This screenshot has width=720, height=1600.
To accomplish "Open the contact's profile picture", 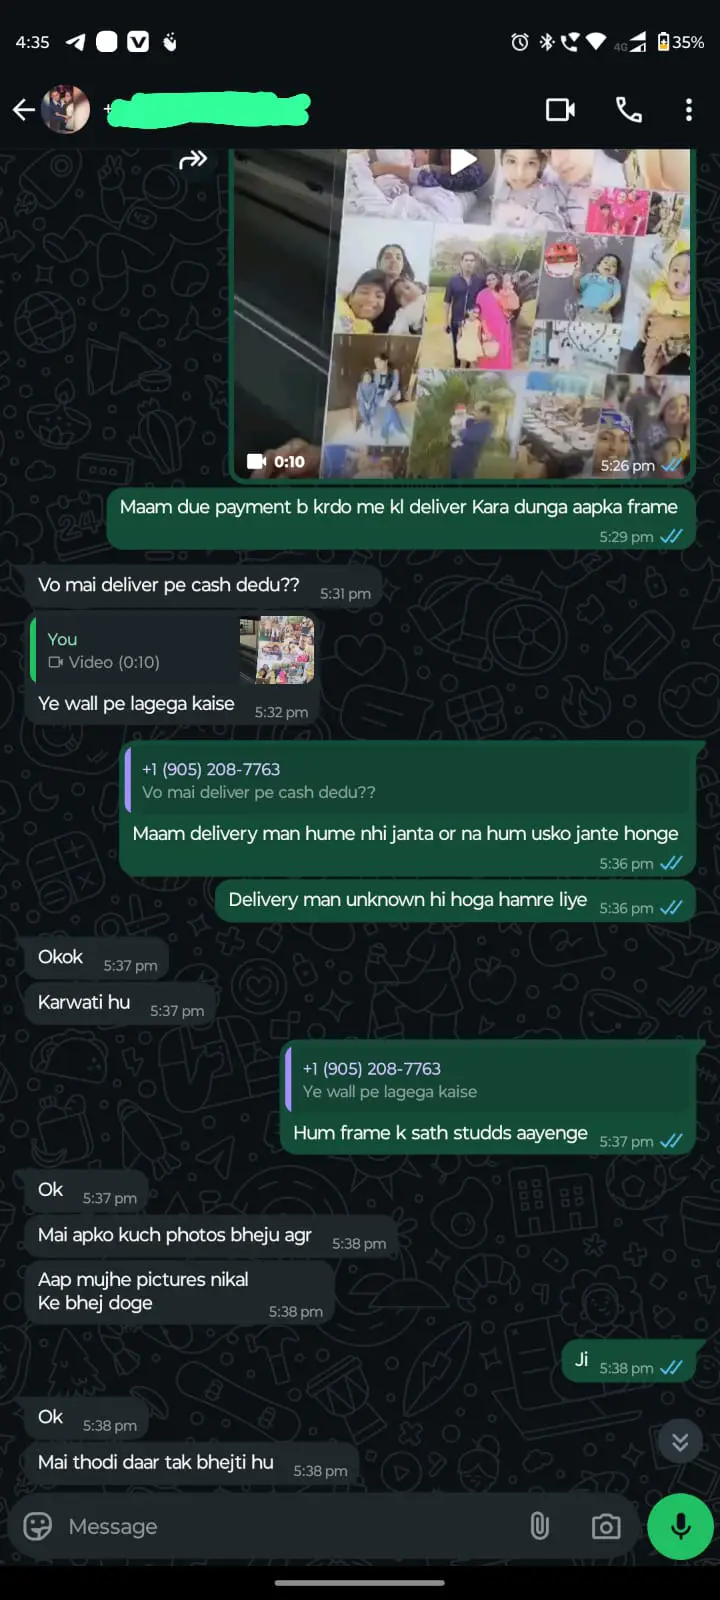I will click(x=65, y=110).
